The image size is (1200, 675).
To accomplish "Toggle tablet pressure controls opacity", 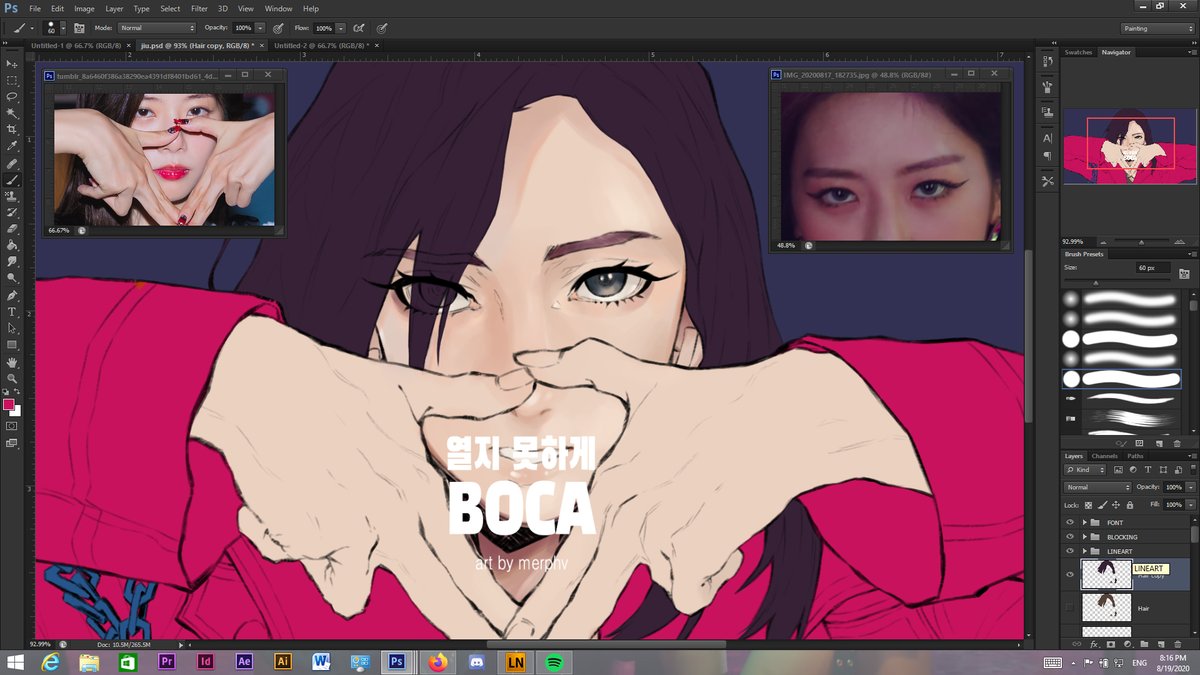I will [x=277, y=28].
